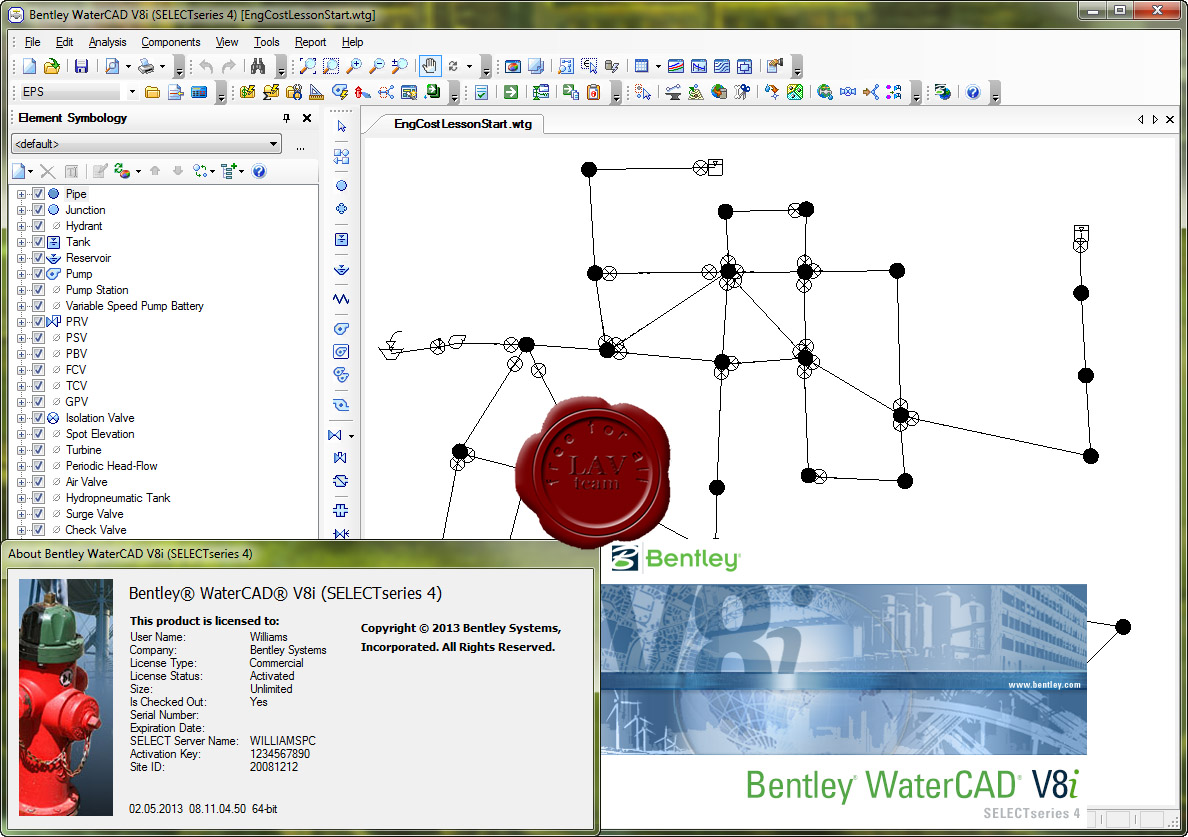This screenshot has height=837, width=1188.
Task: Toggle the Hydrant checkbox
Action: tap(39, 226)
